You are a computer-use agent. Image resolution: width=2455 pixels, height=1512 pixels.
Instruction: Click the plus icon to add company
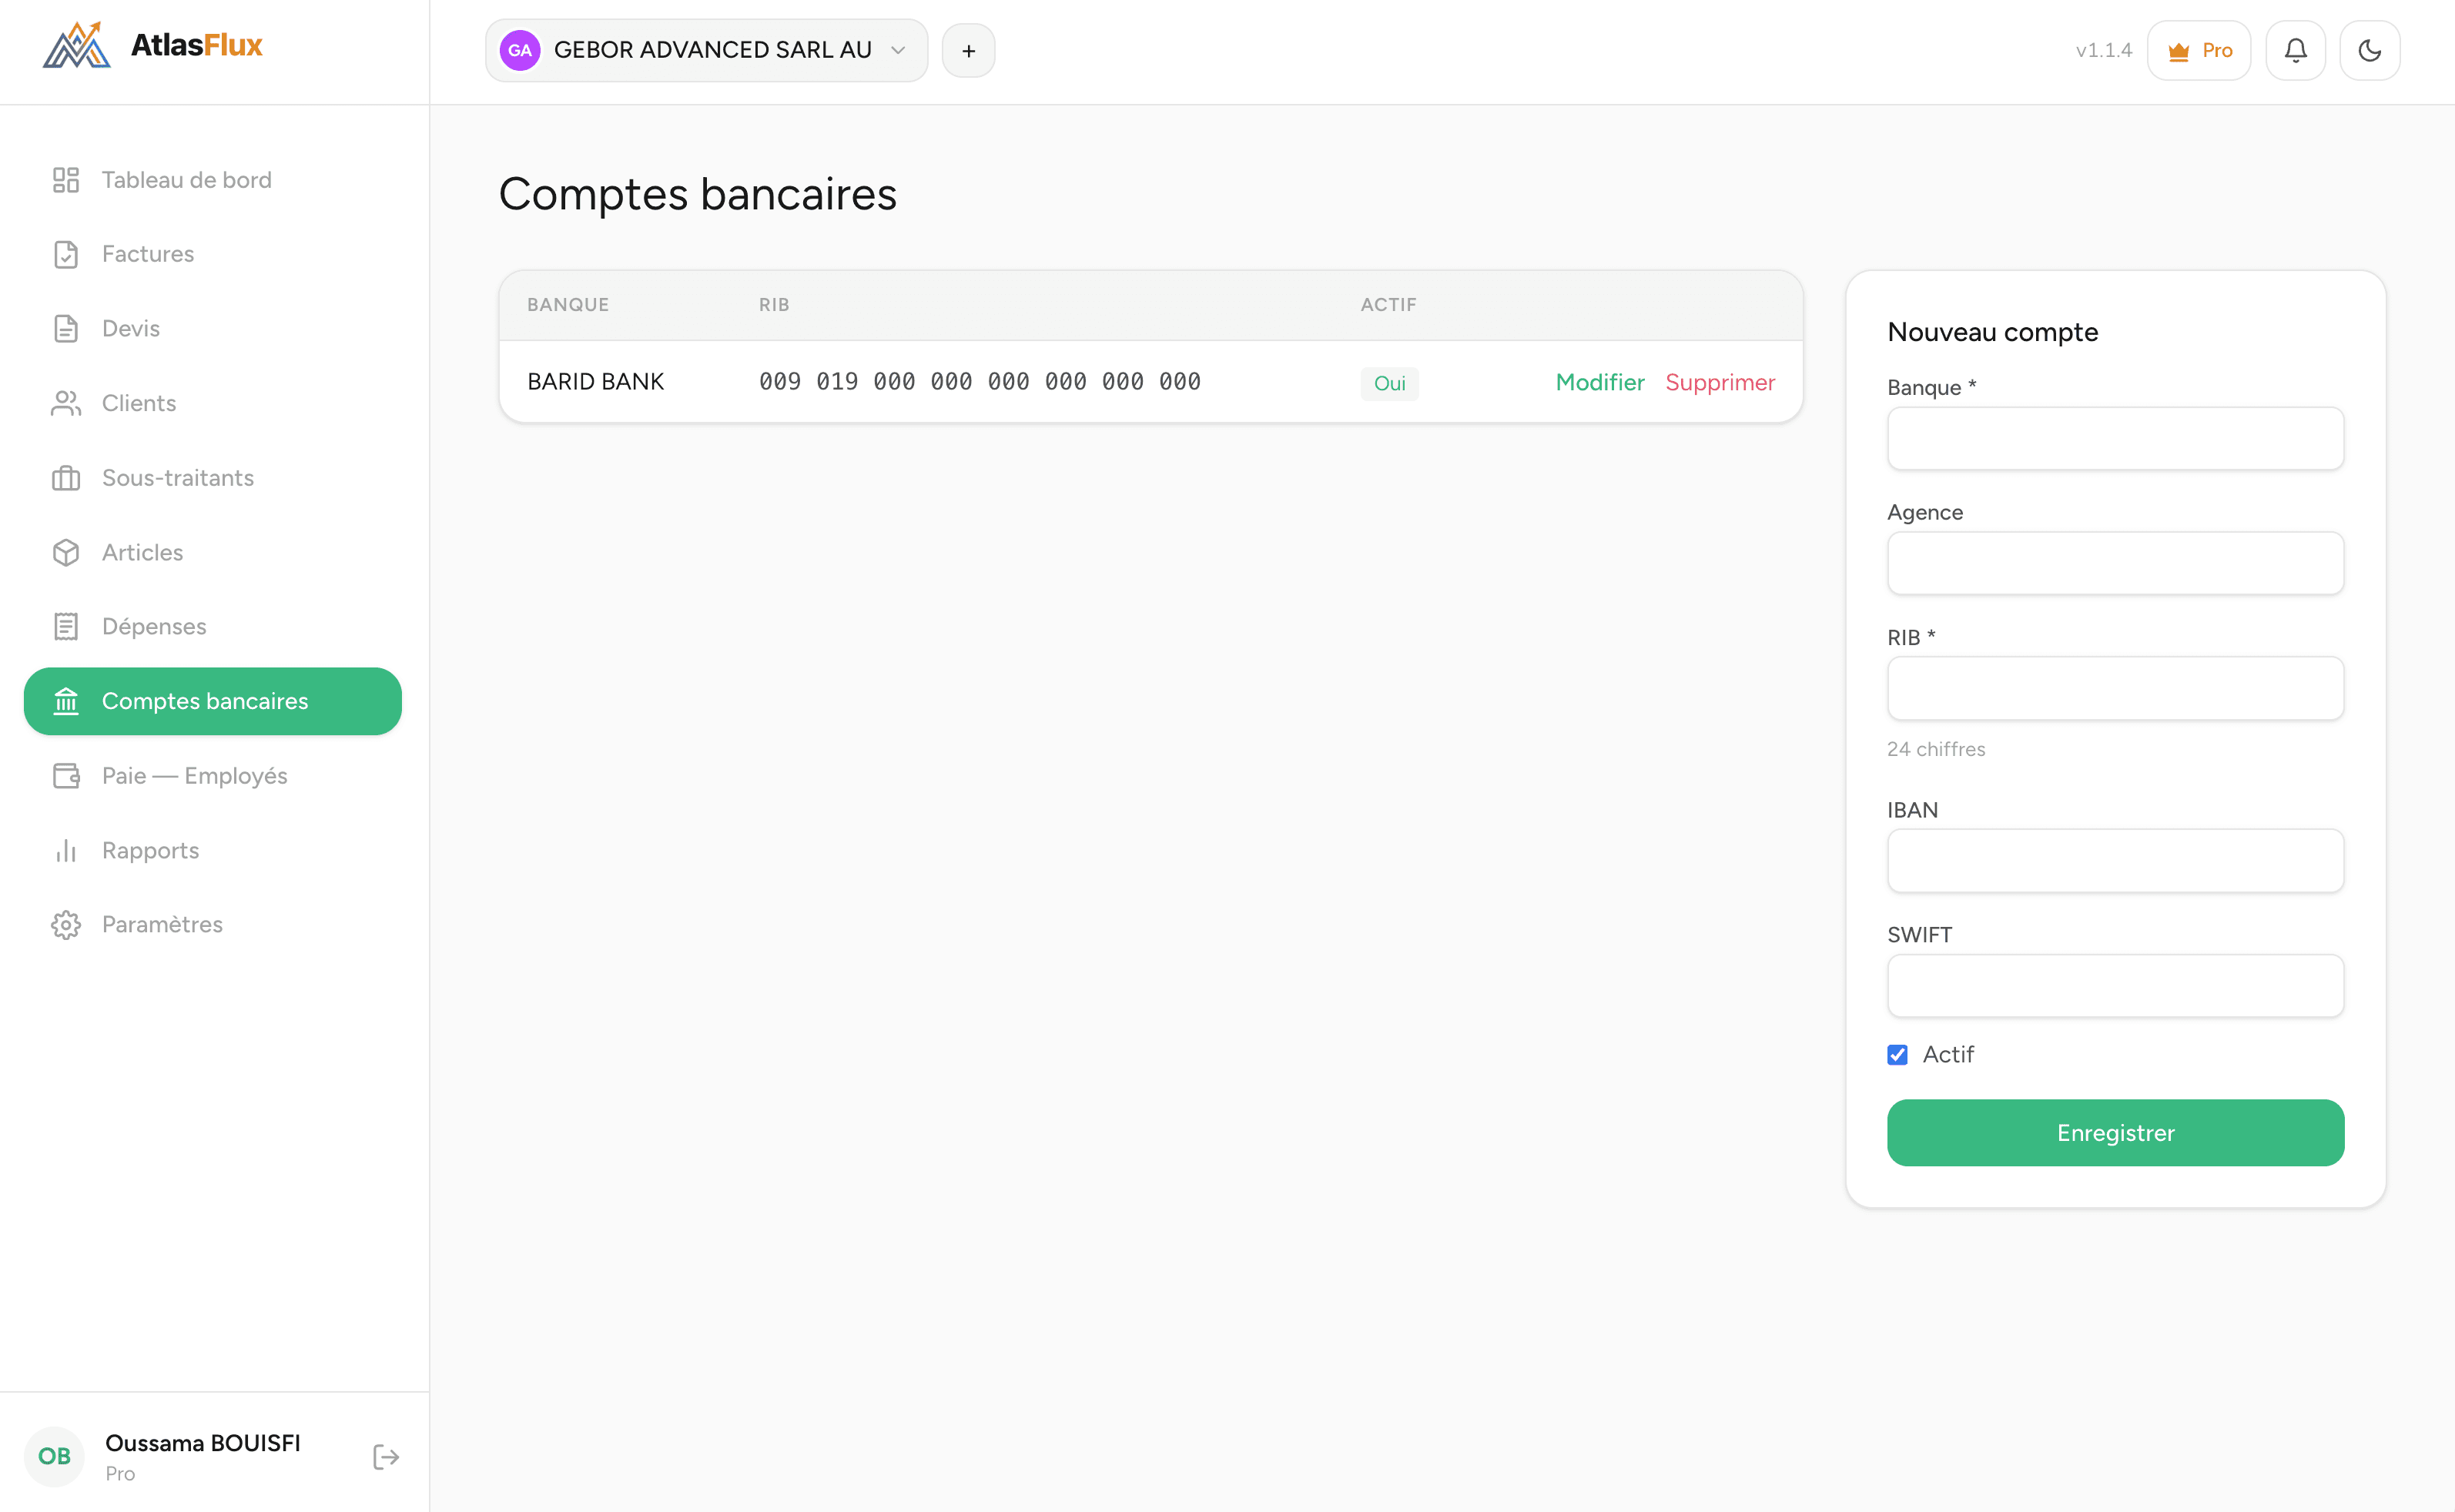tap(968, 50)
